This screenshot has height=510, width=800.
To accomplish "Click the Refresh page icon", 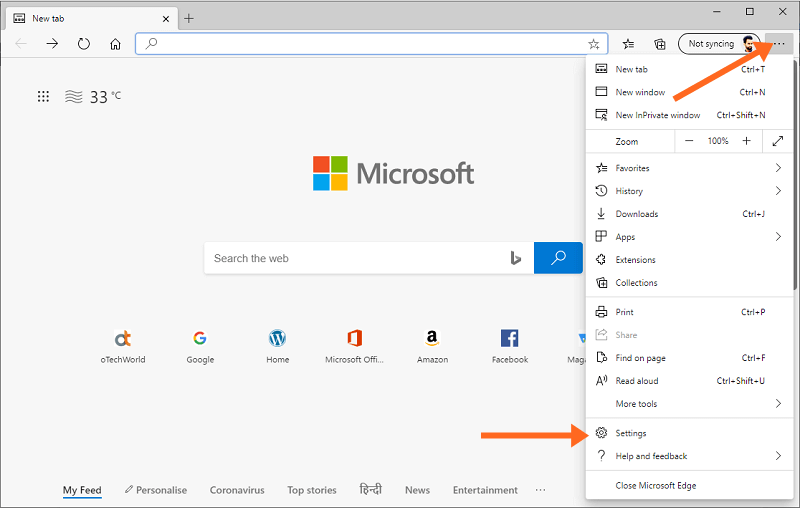I will coord(84,44).
